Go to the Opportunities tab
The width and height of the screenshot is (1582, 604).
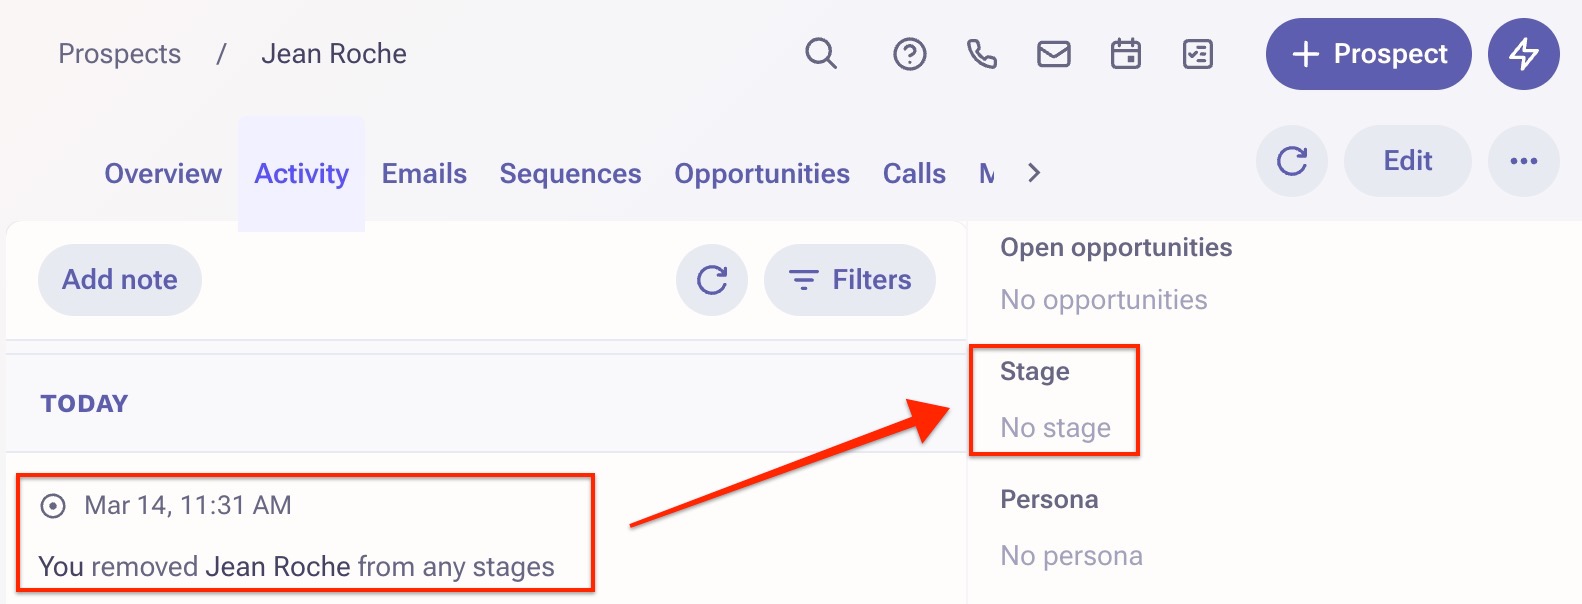[x=762, y=173]
